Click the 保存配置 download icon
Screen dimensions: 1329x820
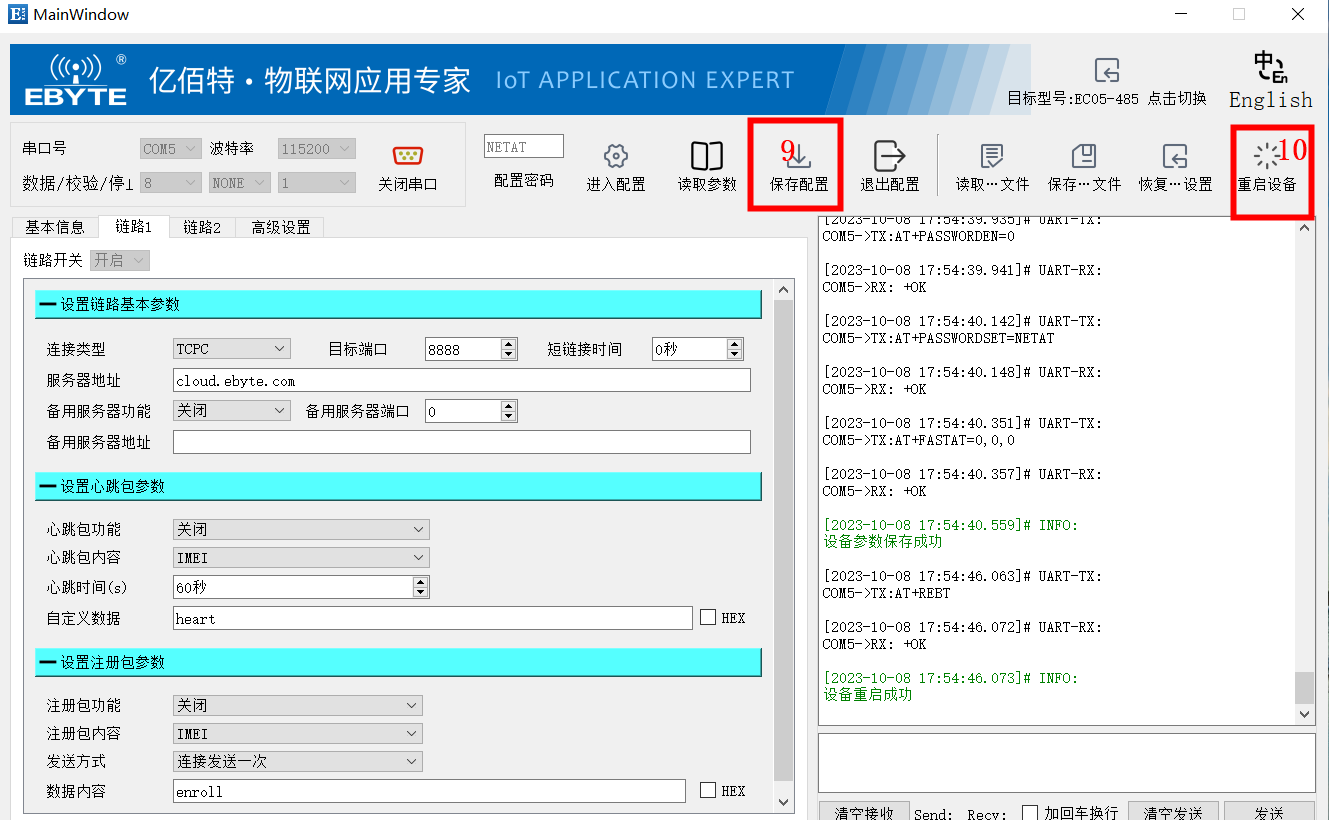pyautogui.click(x=799, y=157)
